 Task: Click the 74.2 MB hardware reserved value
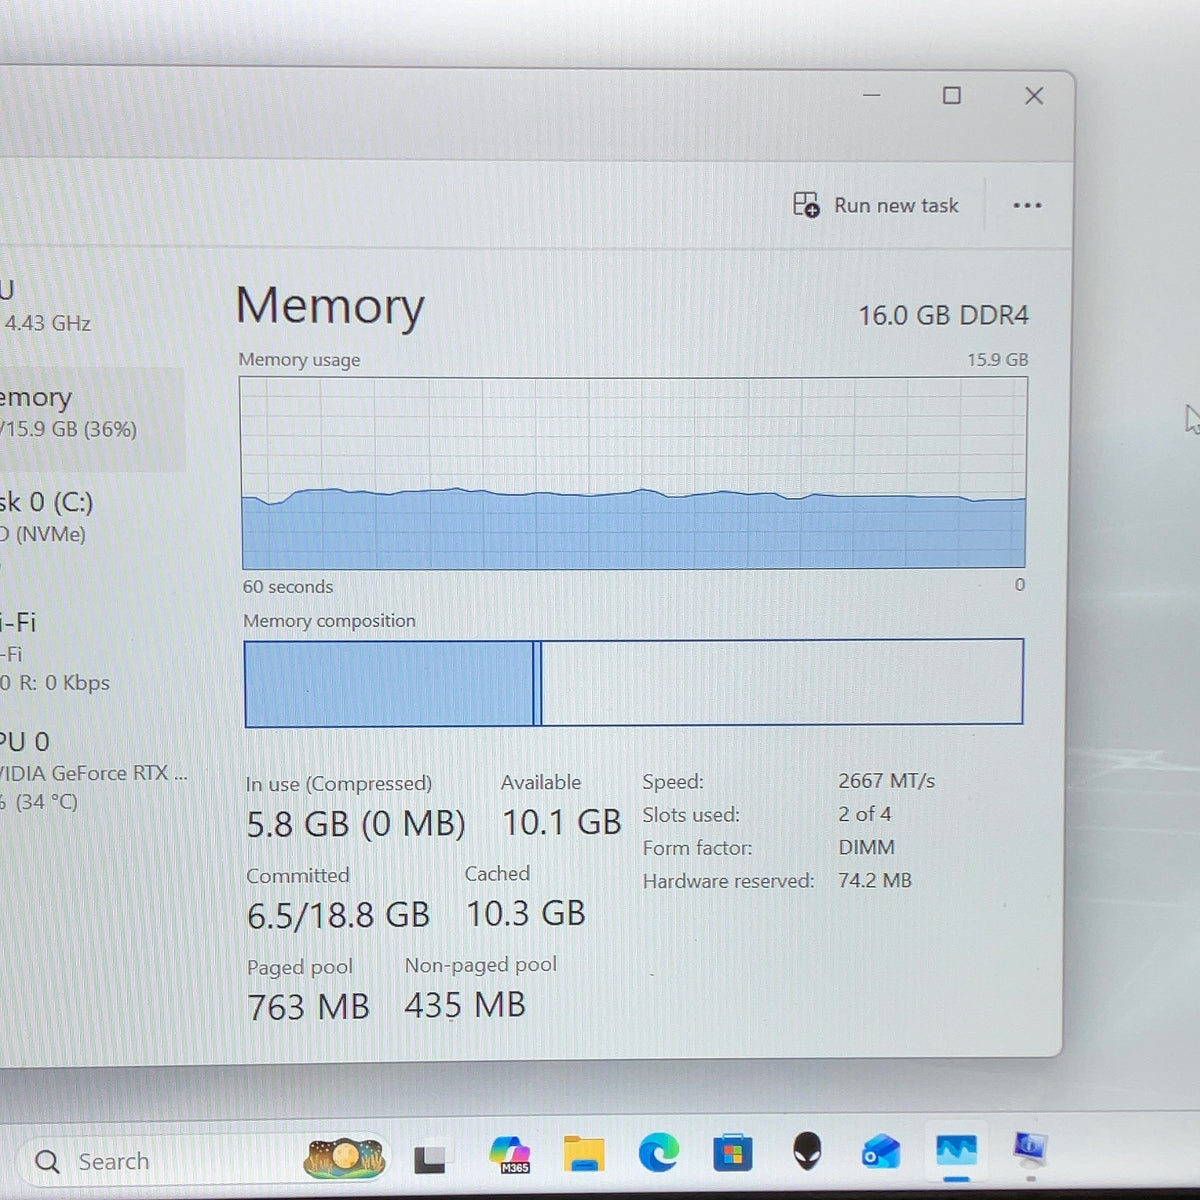pos(875,881)
